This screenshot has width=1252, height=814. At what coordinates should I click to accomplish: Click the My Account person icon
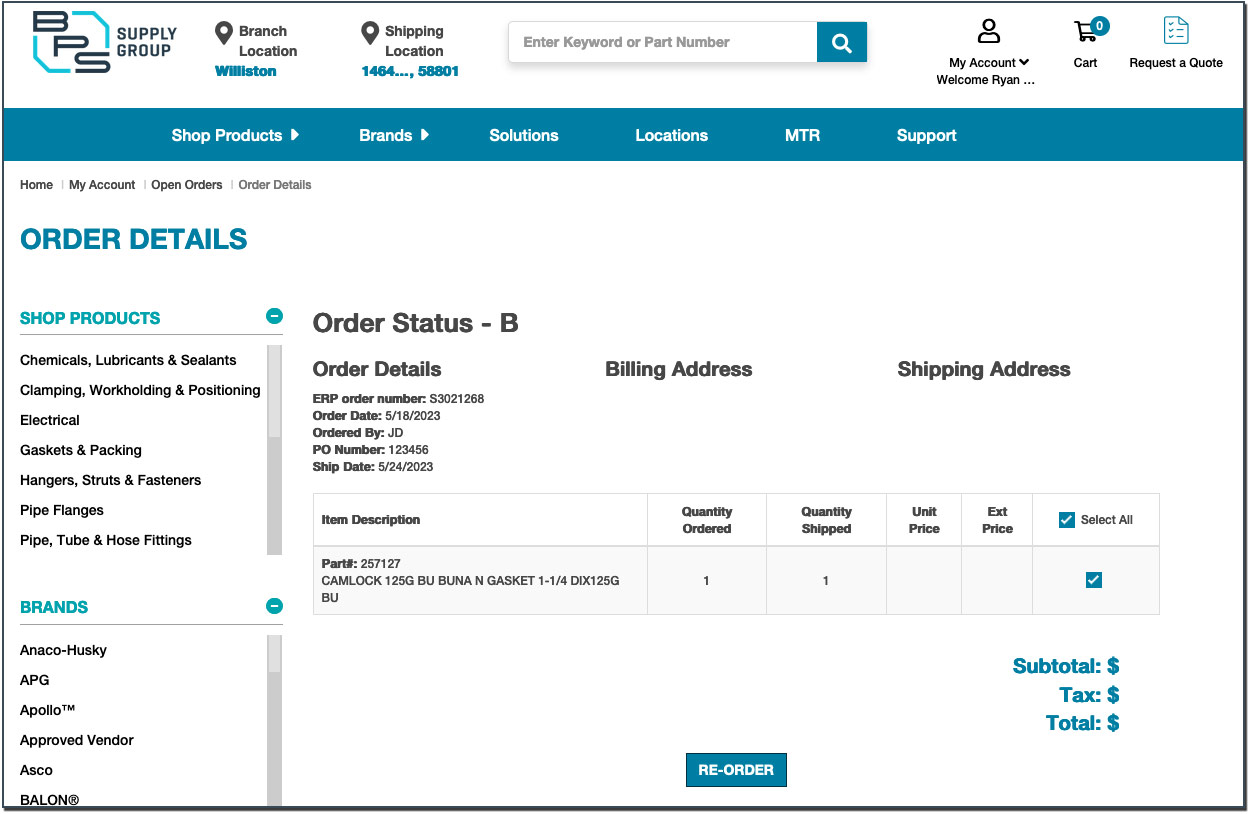(988, 31)
